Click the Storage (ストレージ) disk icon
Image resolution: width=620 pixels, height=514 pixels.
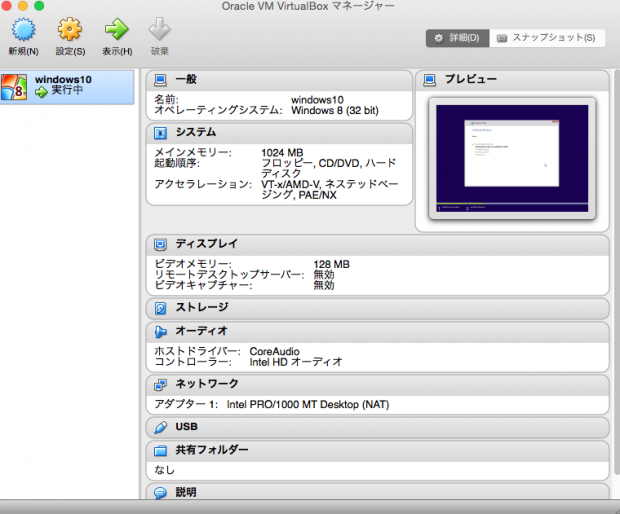point(160,308)
